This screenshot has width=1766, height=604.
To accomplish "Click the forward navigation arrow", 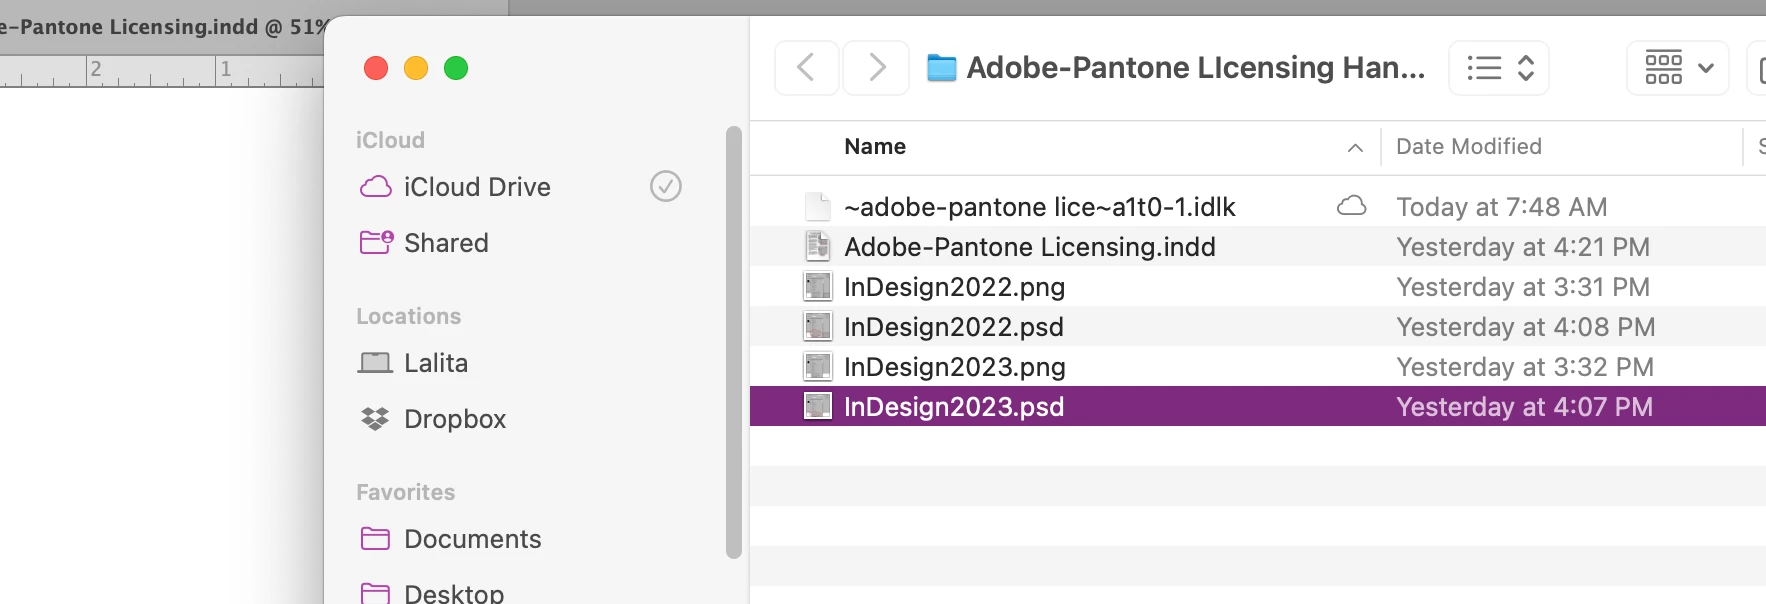I will [876, 68].
